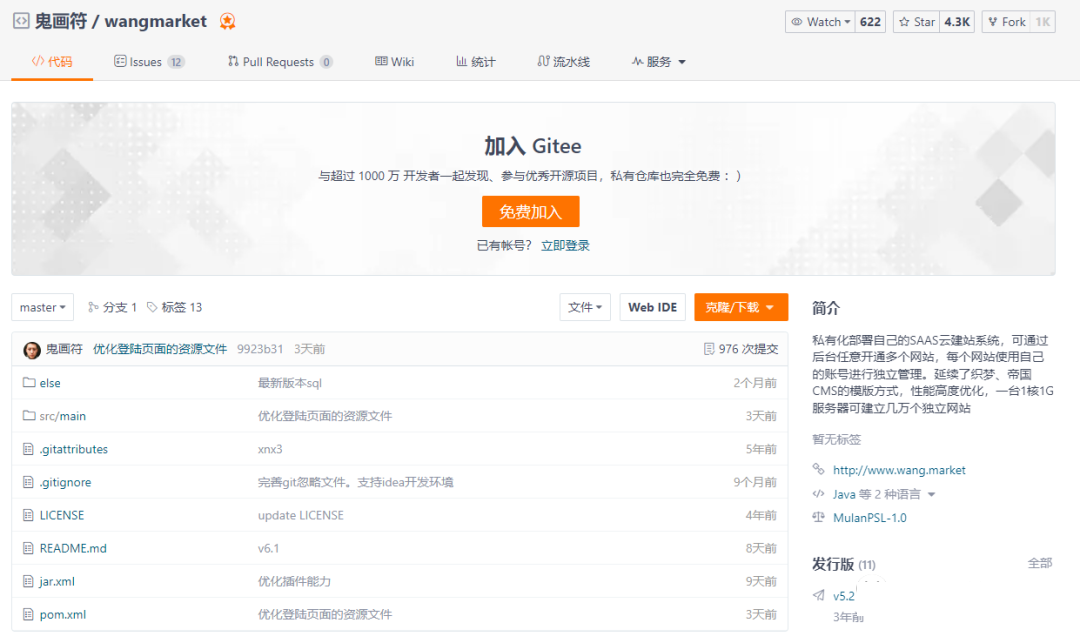The width and height of the screenshot is (1080, 643).
Task: Open the orange 克隆/下载 dropdown
Action: pos(740,307)
